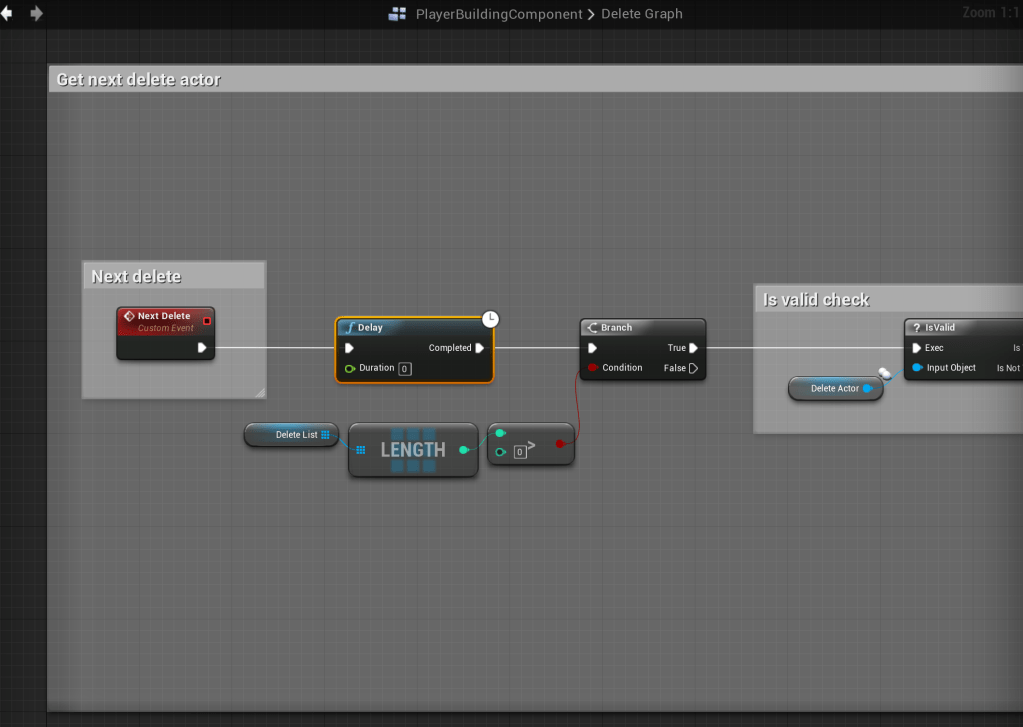Click the Delete List array output pin
Image resolution: width=1023 pixels, height=727 pixels.
point(325,435)
